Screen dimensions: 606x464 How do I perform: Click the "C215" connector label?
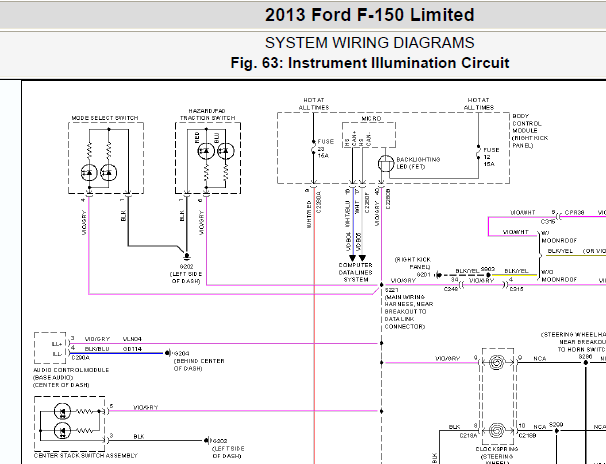point(516,289)
